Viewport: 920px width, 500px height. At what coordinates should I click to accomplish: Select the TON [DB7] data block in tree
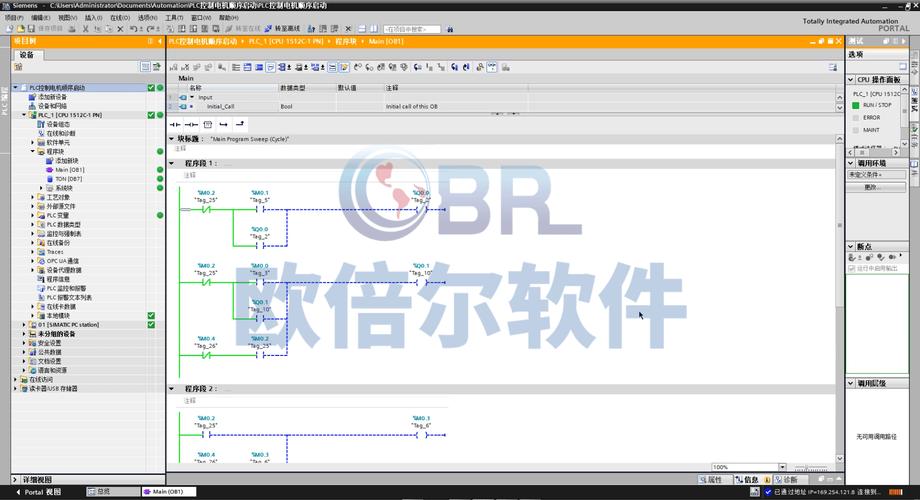pos(68,178)
